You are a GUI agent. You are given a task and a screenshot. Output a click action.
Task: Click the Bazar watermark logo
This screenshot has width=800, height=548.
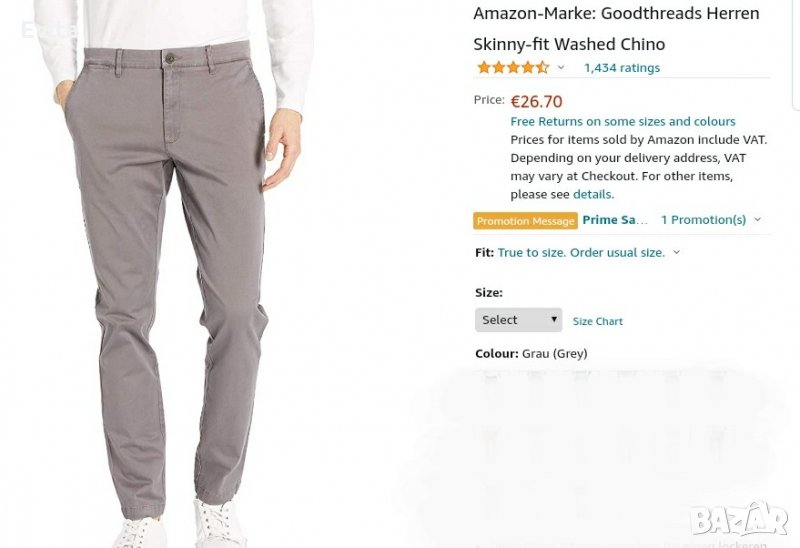click(739, 518)
